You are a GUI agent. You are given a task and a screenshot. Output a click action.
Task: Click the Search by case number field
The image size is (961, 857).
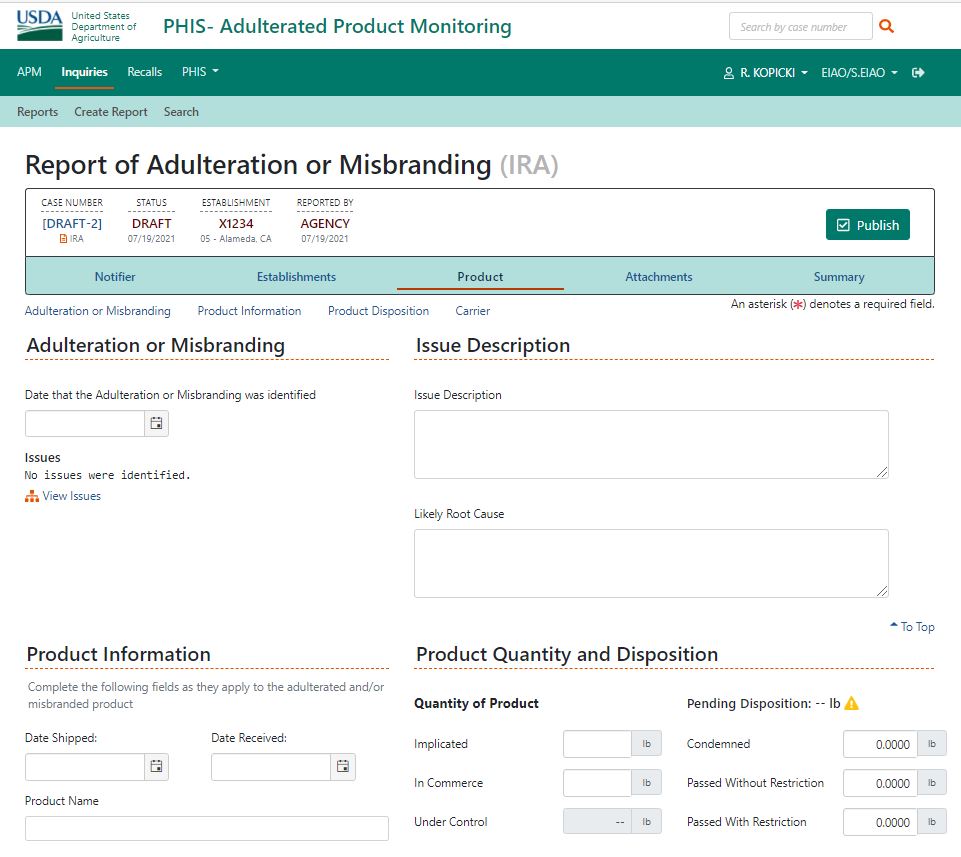click(x=800, y=27)
